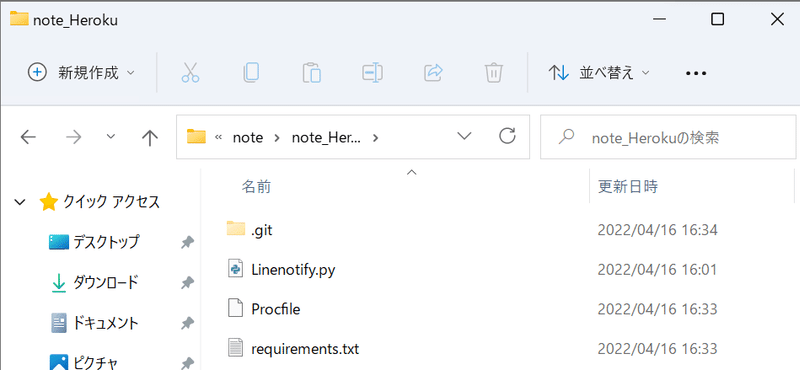
Task: Navigate back with the left arrow
Action: [28, 137]
